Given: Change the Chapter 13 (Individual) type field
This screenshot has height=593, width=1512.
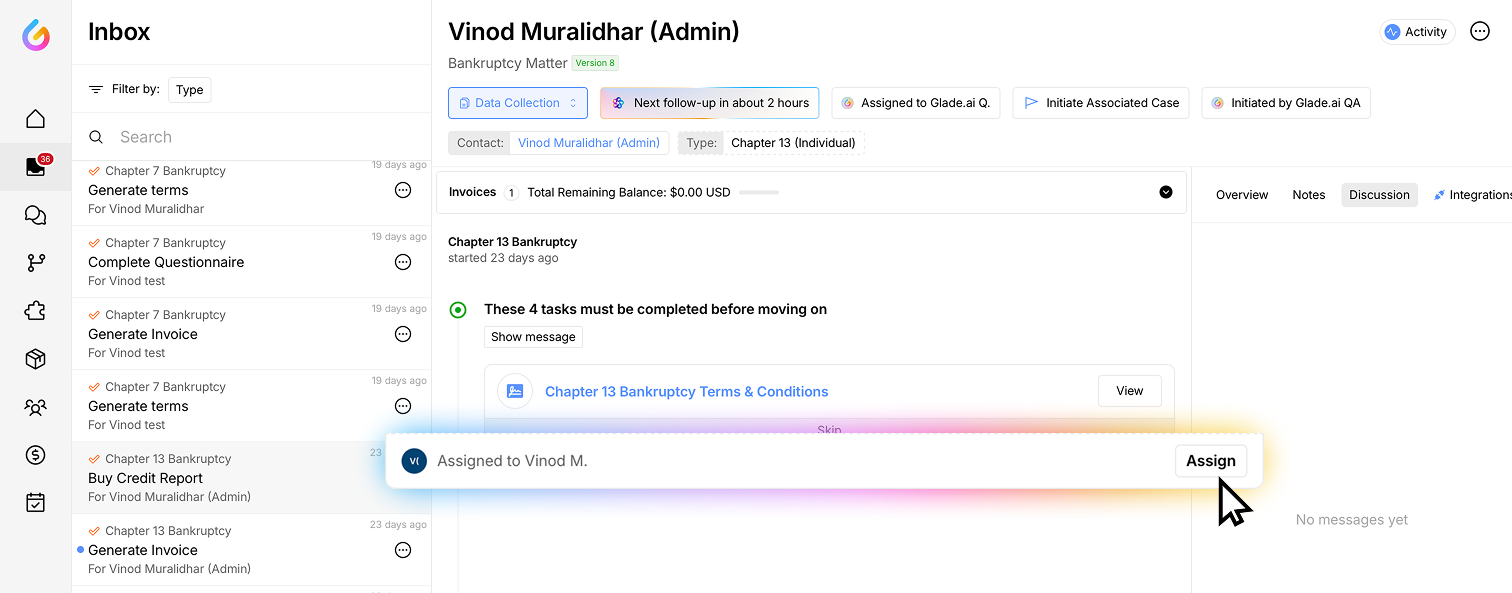Looking at the screenshot, I should click(793, 143).
